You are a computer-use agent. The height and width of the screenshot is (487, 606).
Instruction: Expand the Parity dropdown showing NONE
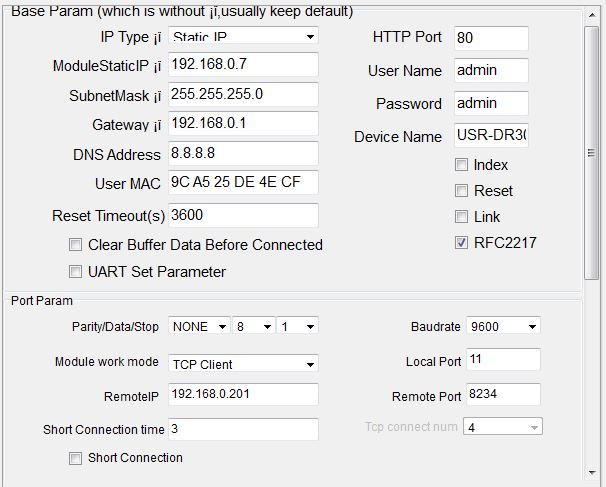(x=199, y=326)
